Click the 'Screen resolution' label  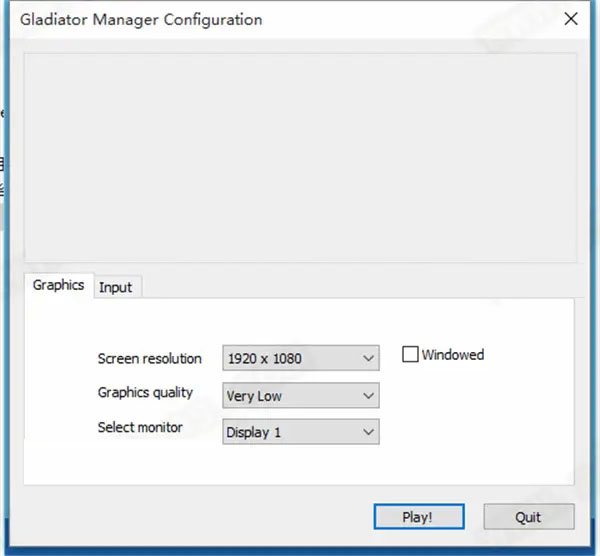150,359
